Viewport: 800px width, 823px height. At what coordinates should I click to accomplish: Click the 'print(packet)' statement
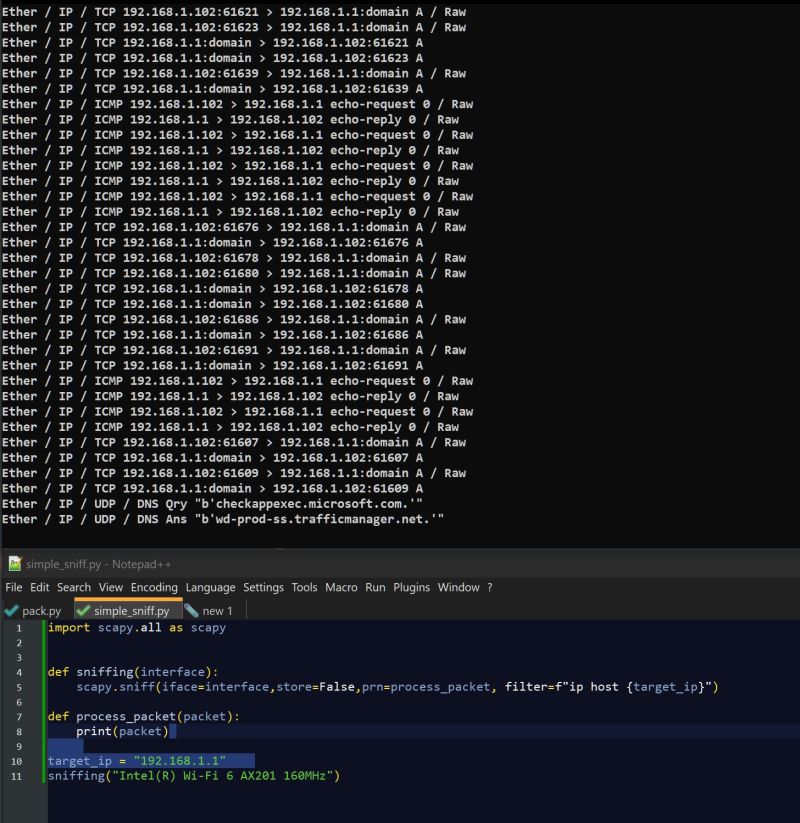pyautogui.click(x=122, y=731)
